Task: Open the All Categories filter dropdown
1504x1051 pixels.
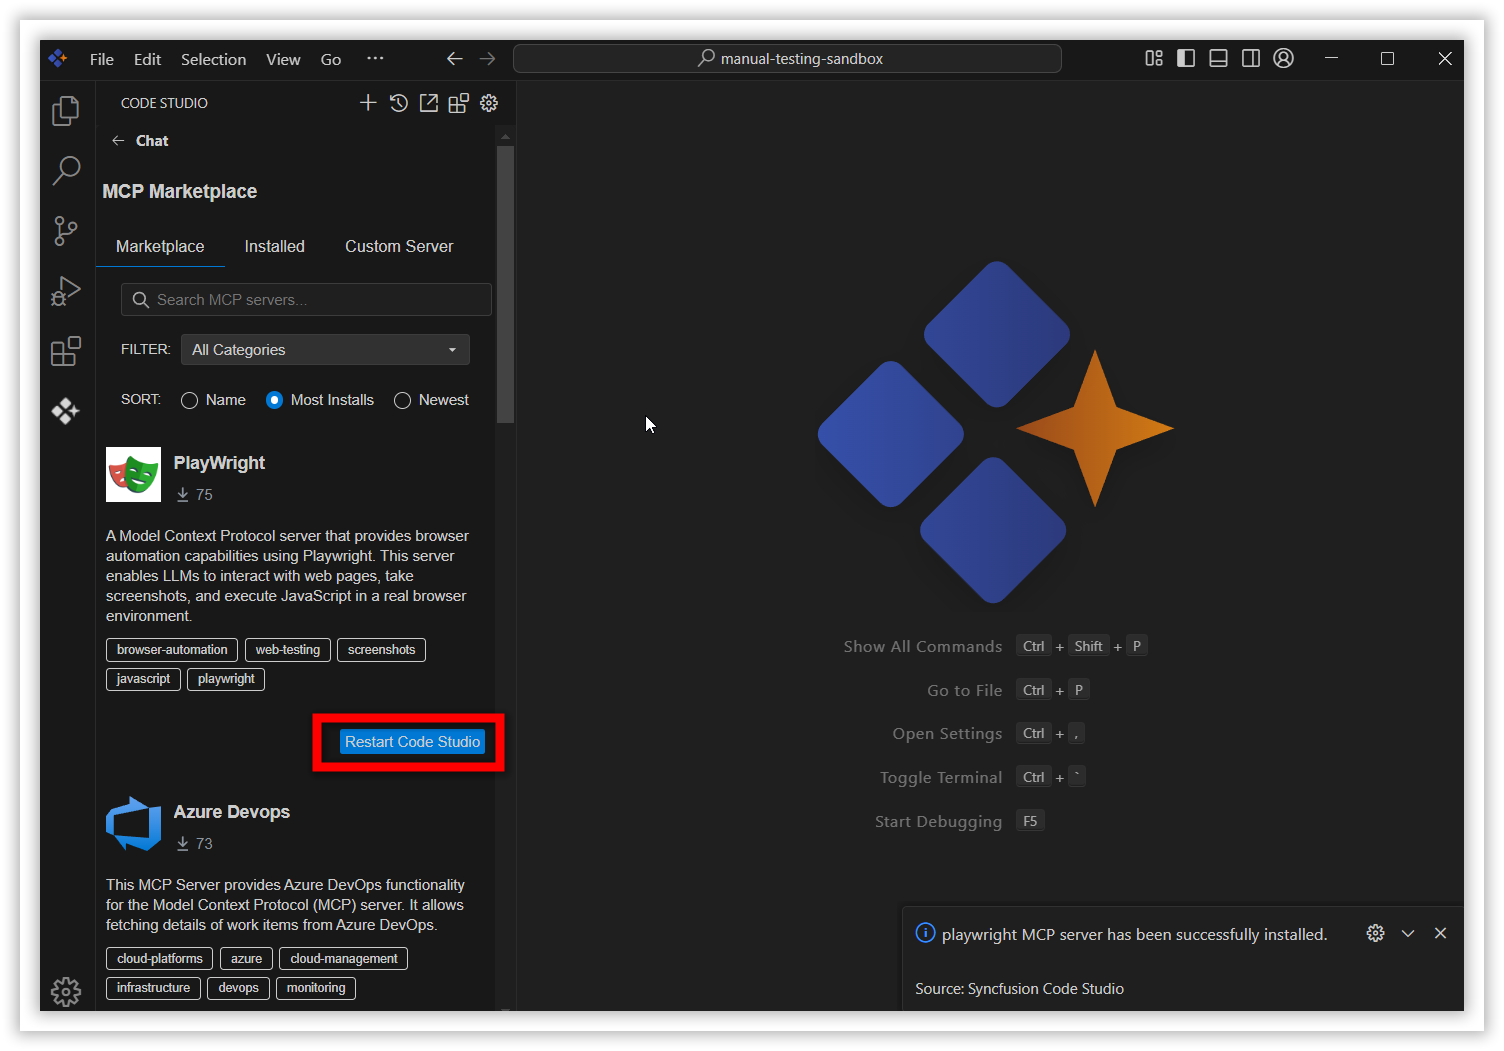Action: tap(325, 350)
